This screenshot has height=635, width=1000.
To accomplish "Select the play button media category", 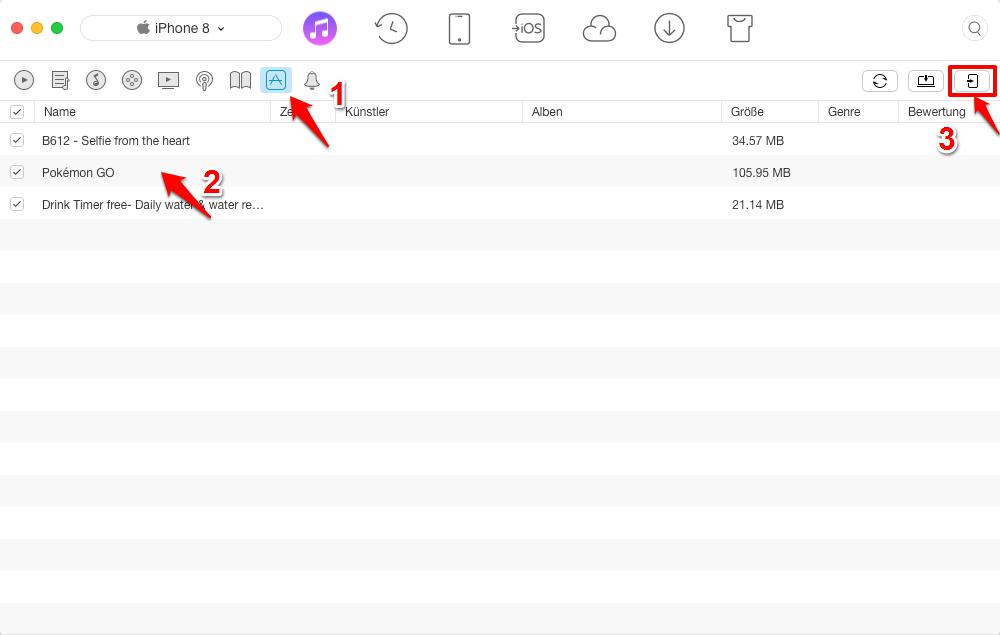I will point(24,80).
